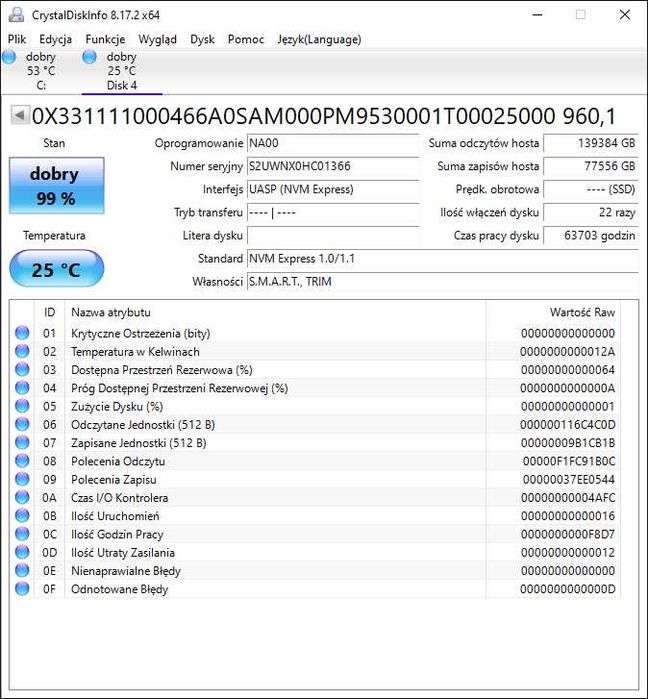The width and height of the screenshot is (648, 699).
Task: Open the Język(Language) menu
Action: click(319, 39)
